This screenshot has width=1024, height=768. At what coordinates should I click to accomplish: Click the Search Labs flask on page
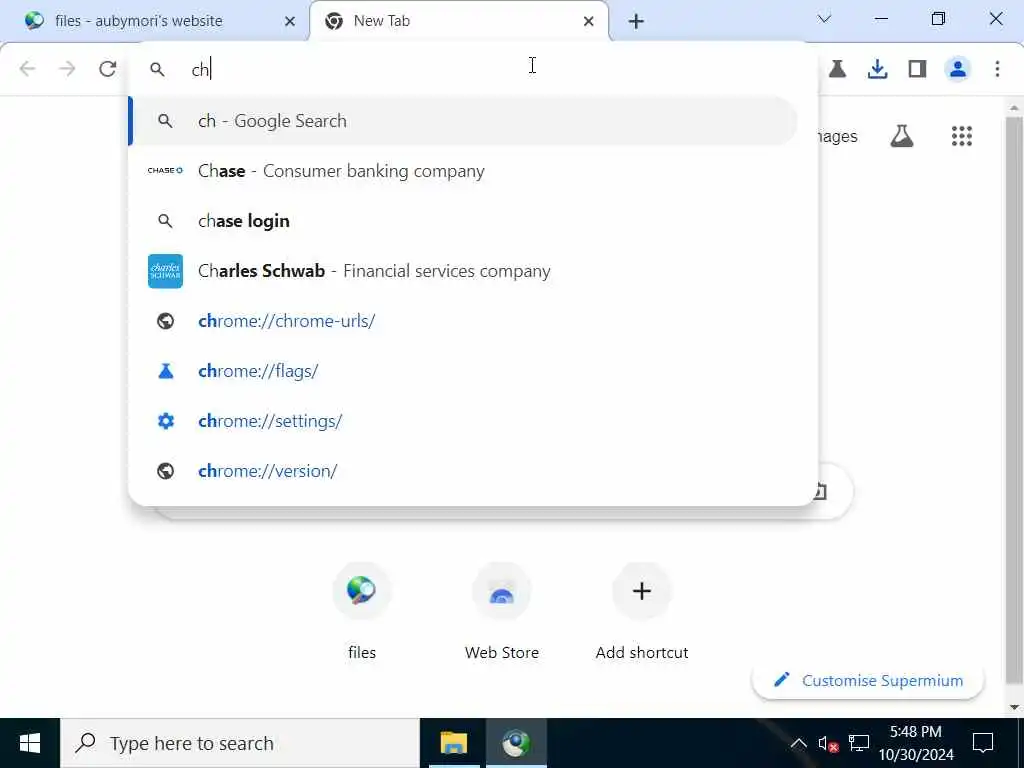(x=902, y=136)
